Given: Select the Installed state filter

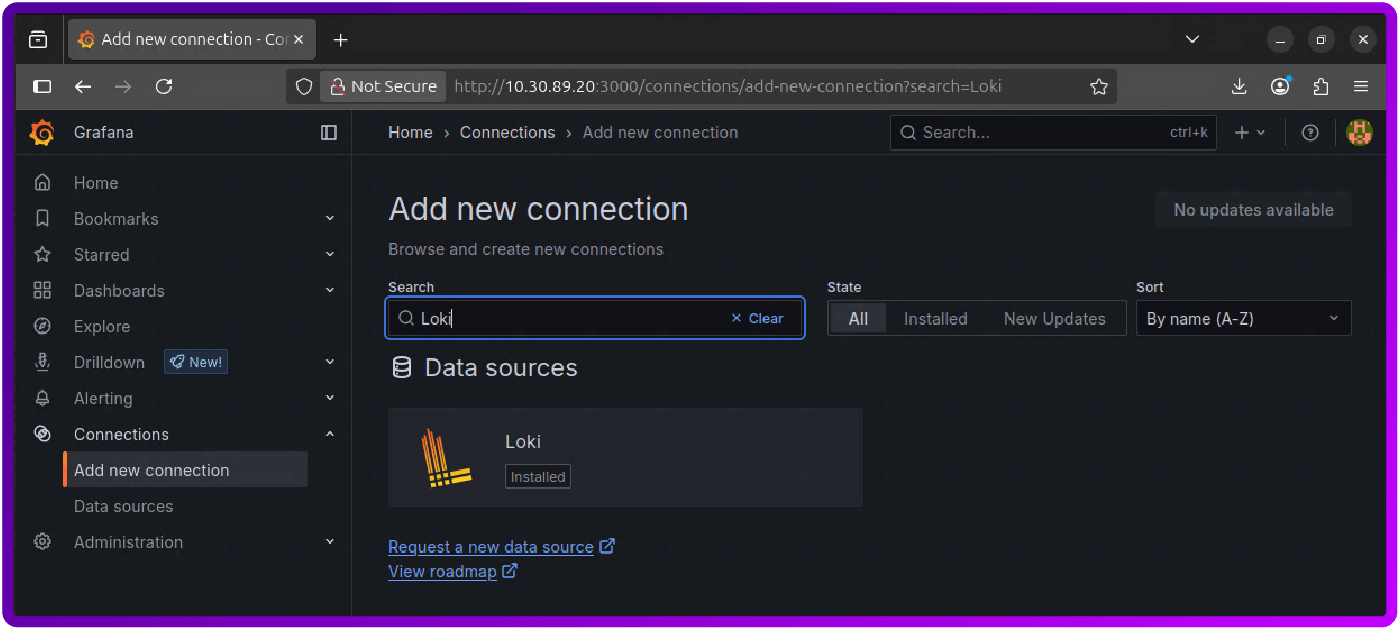Looking at the screenshot, I should 935,318.
